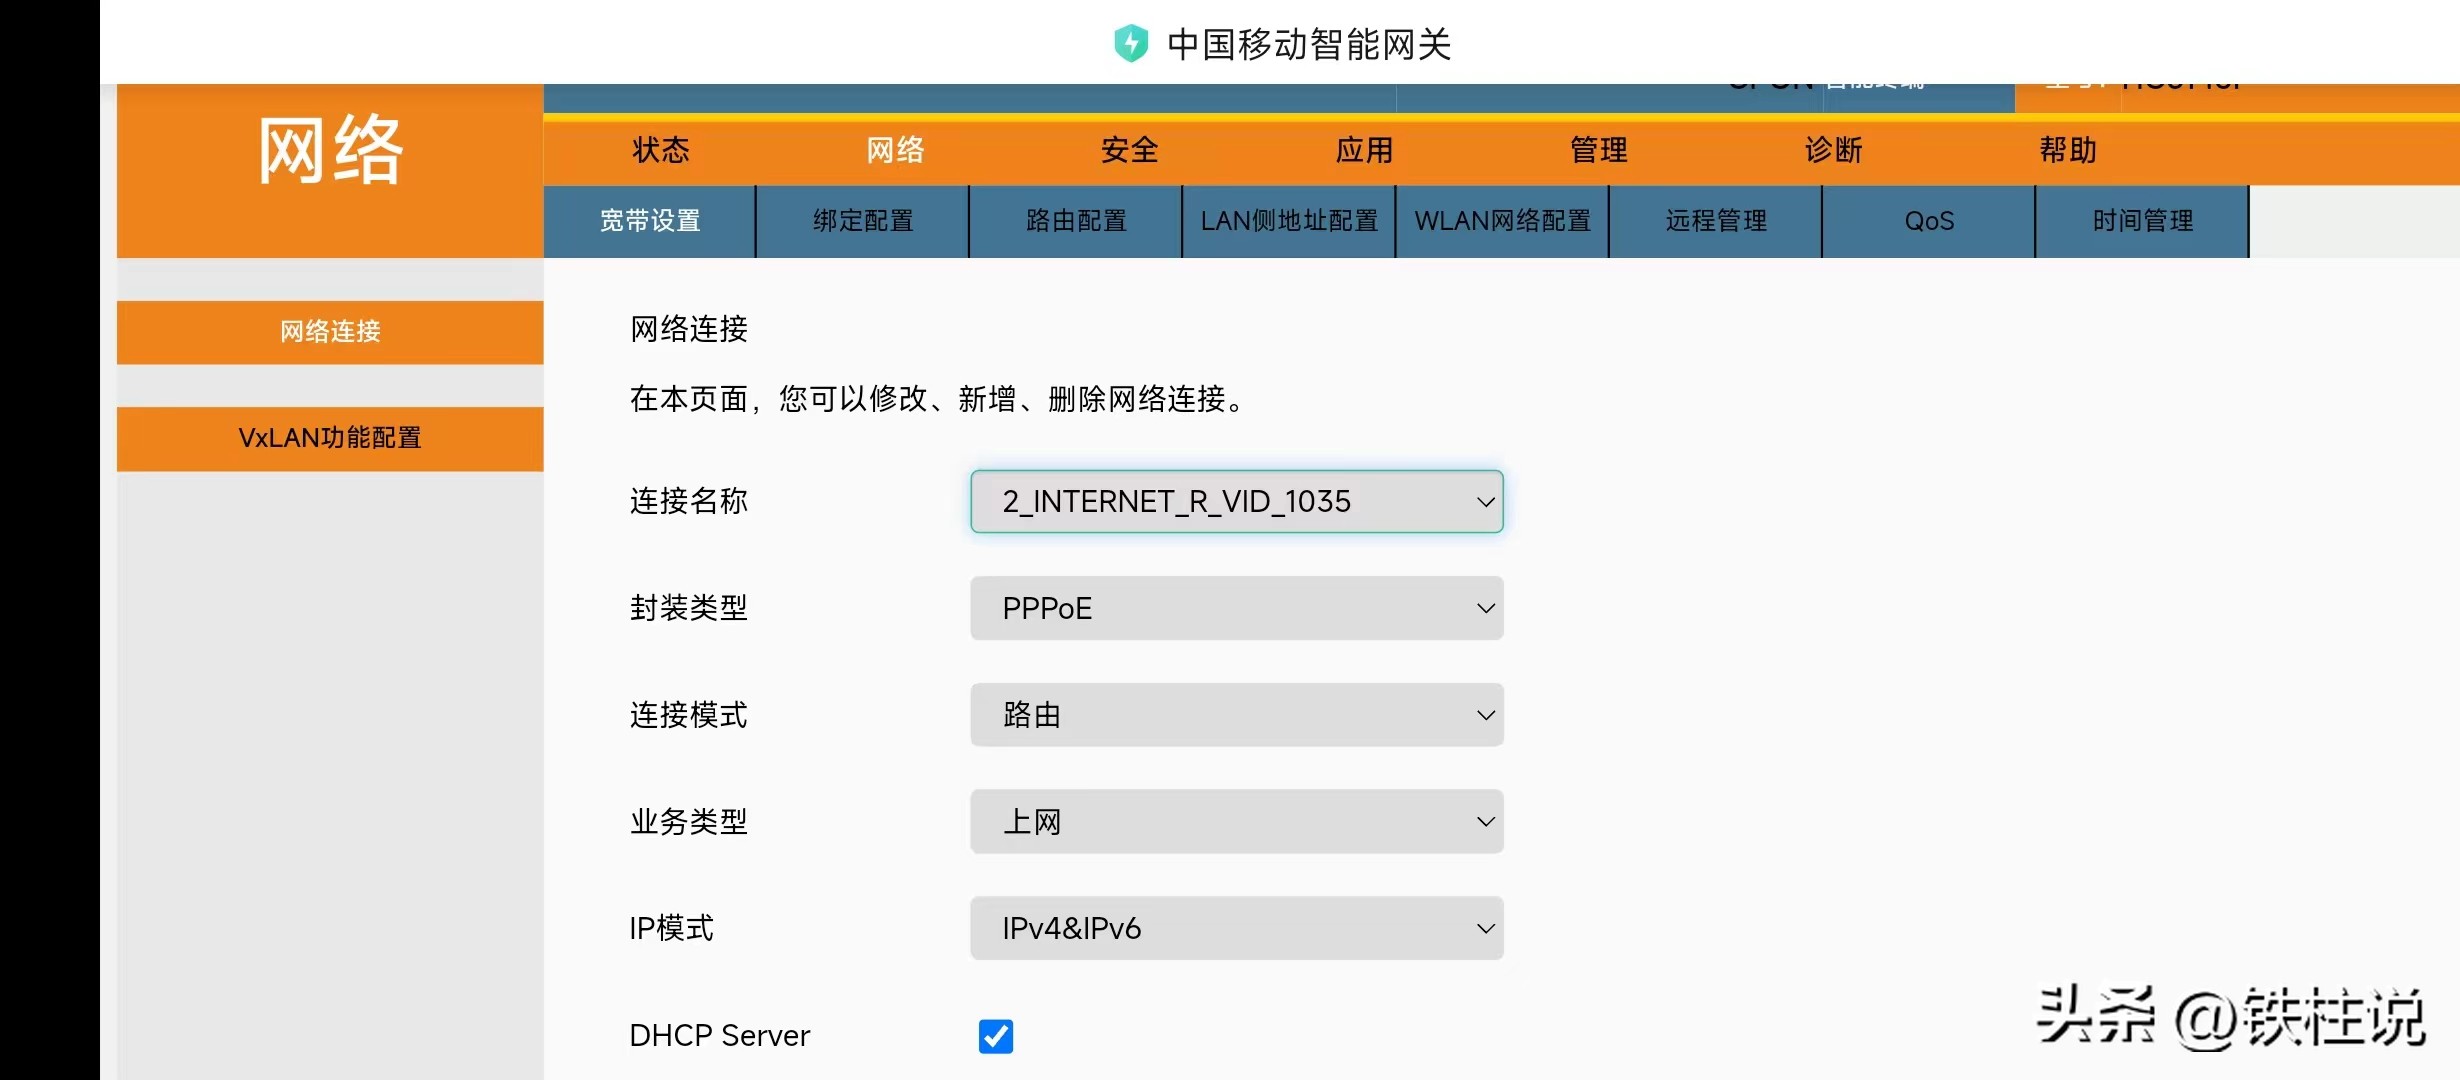Click the China Mobile gateway shield logo
Viewport: 2460px width, 1080px height.
point(1131,43)
